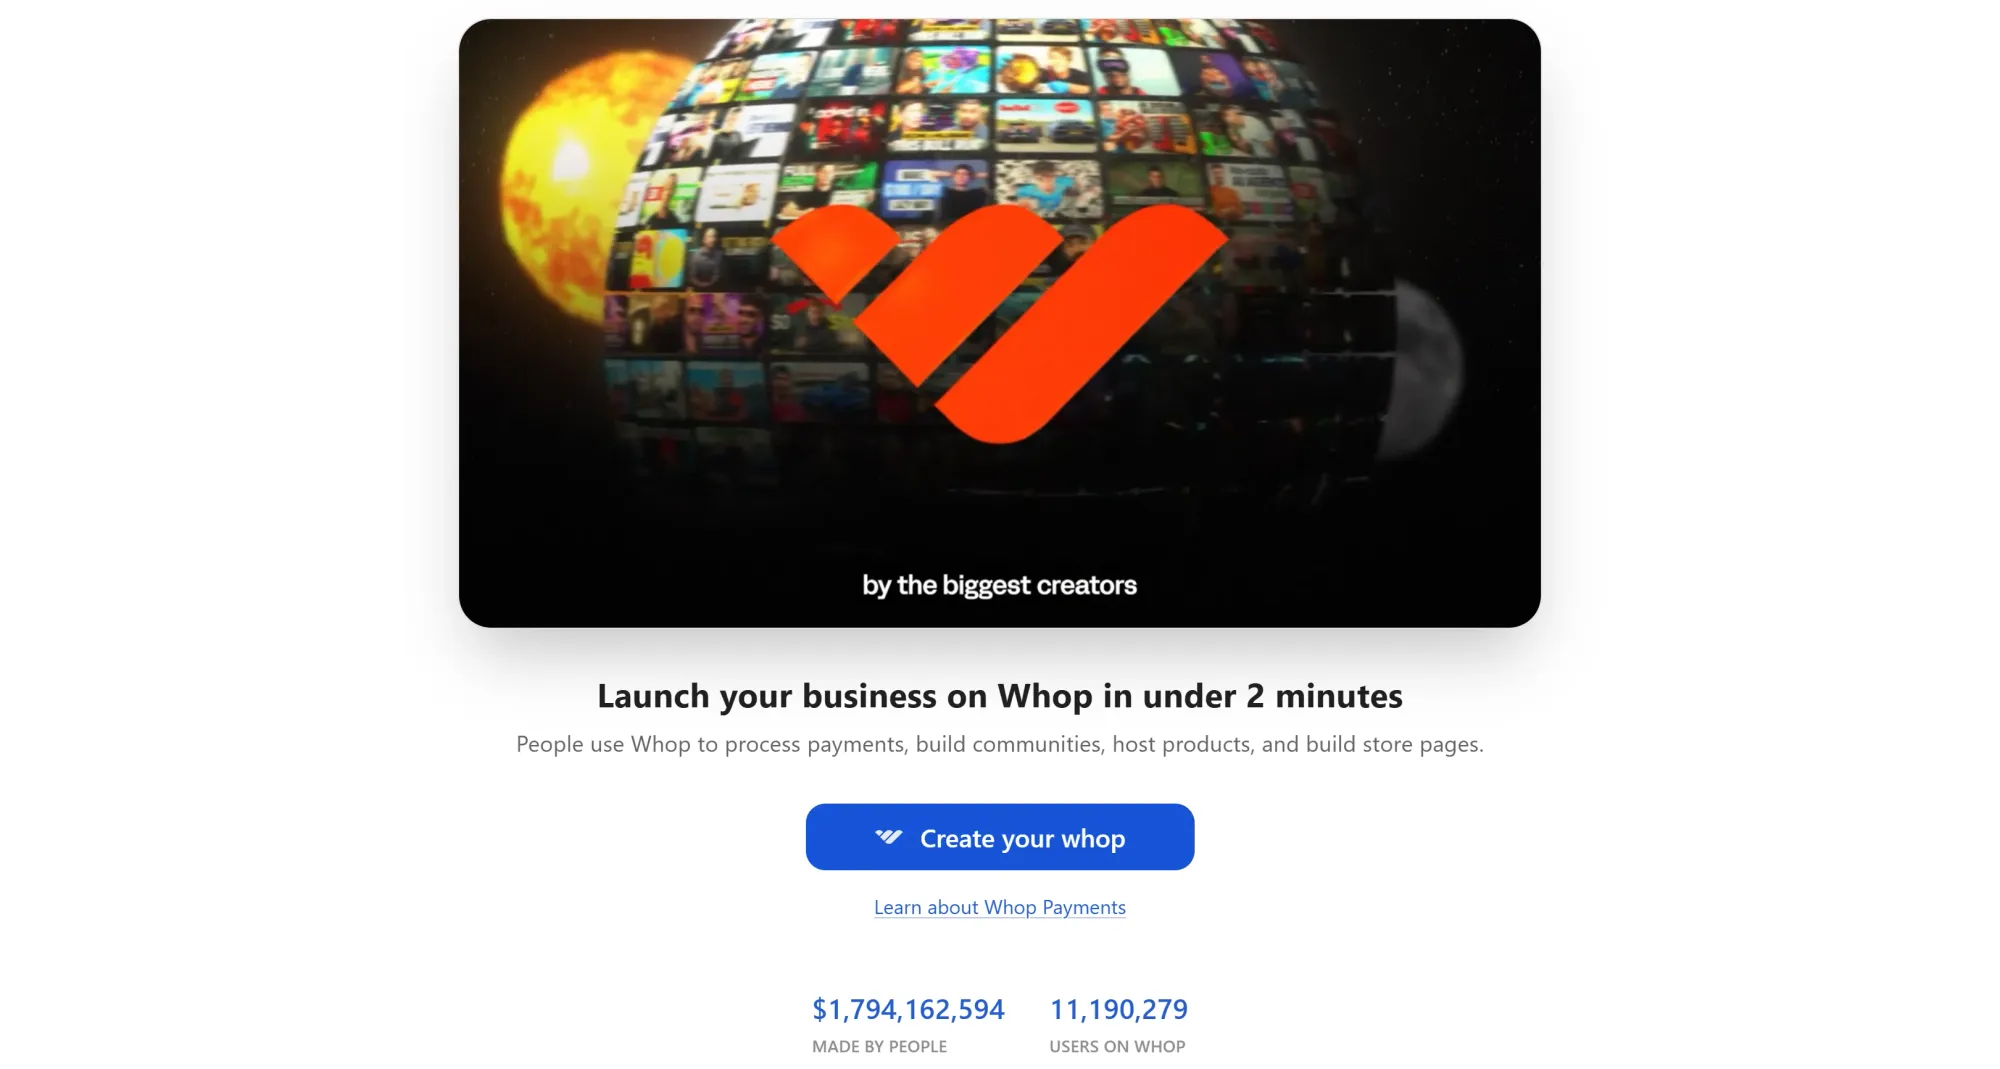
Task: Select the thumbnail of two people holding a giant coin
Action: [x=1041, y=70]
